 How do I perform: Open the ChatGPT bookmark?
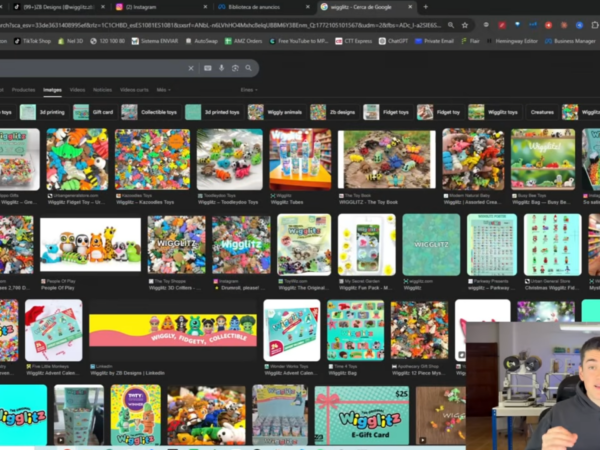393,41
